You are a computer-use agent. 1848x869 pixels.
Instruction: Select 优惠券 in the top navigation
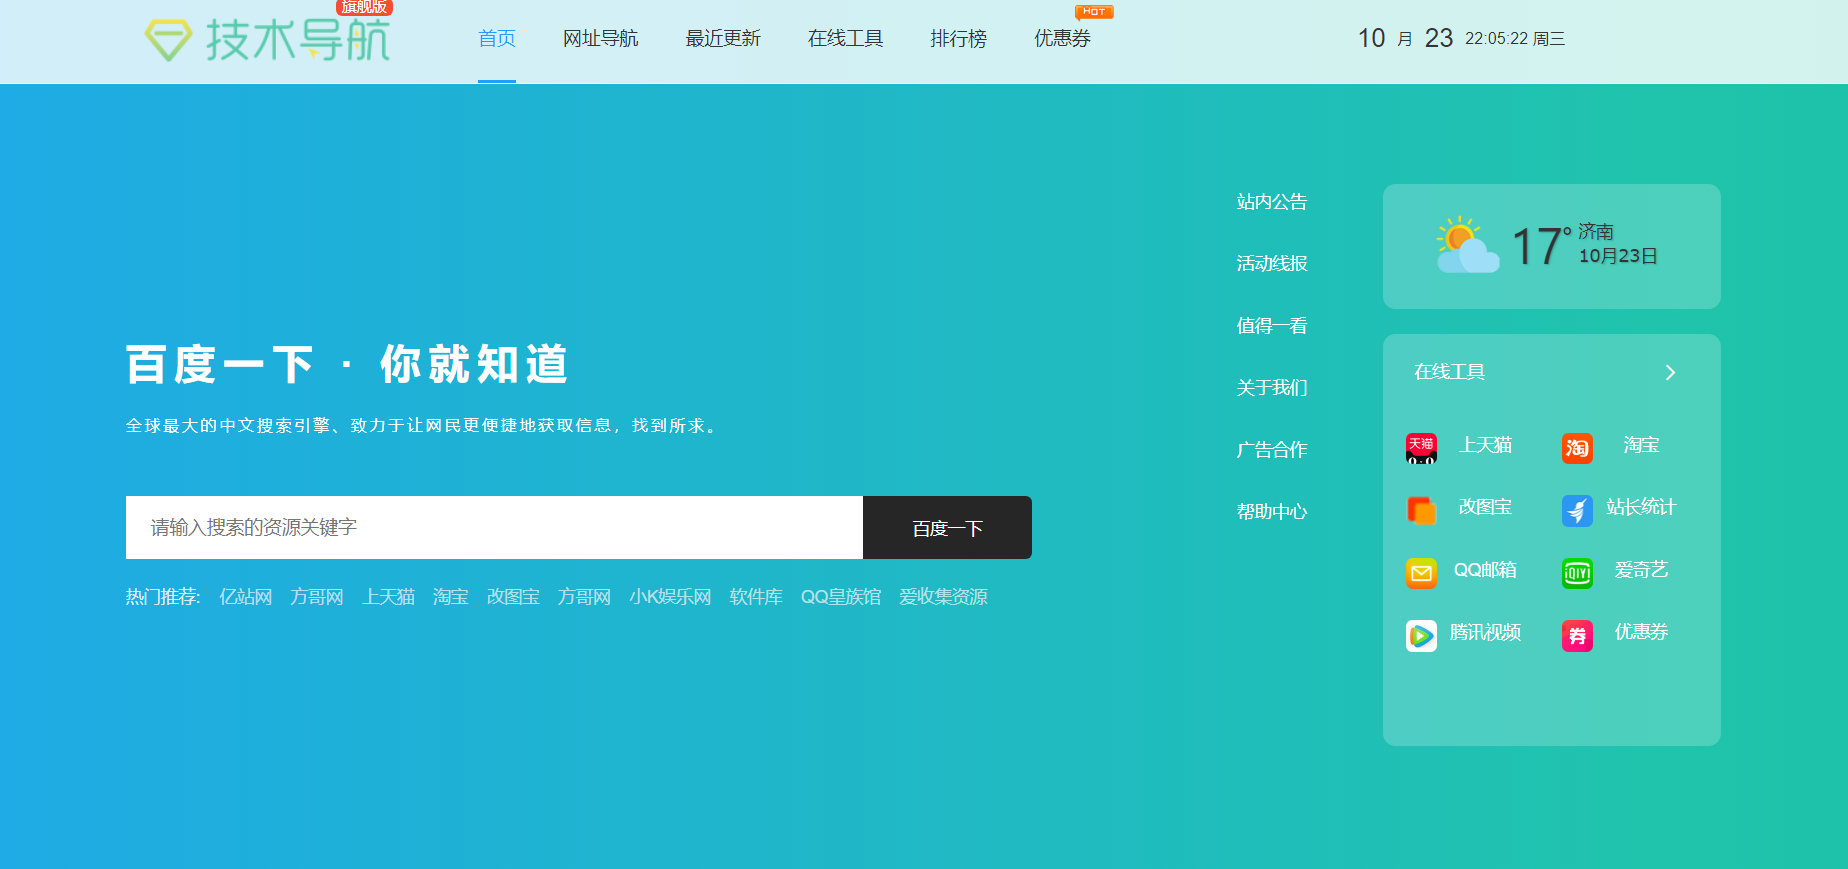point(1062,39)
